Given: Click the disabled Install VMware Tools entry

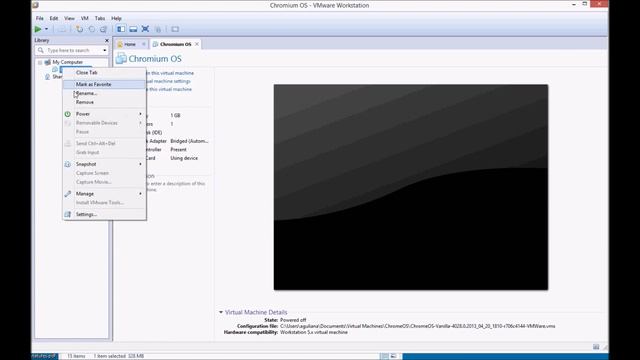Looking at the screenshot, I should [104, 203].
